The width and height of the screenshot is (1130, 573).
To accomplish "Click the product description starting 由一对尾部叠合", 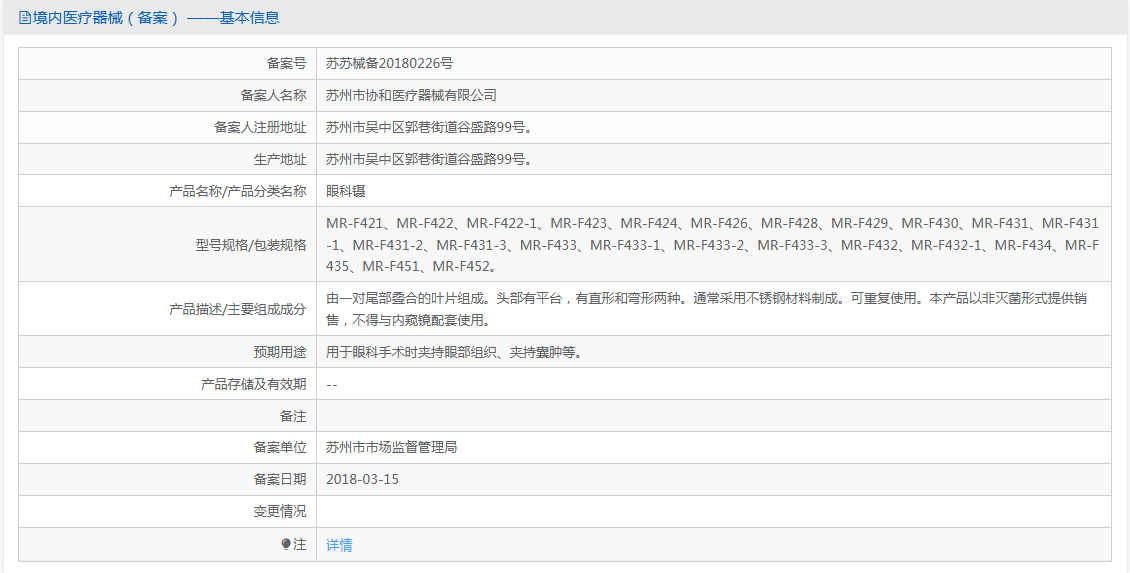I will click(706, 308).
